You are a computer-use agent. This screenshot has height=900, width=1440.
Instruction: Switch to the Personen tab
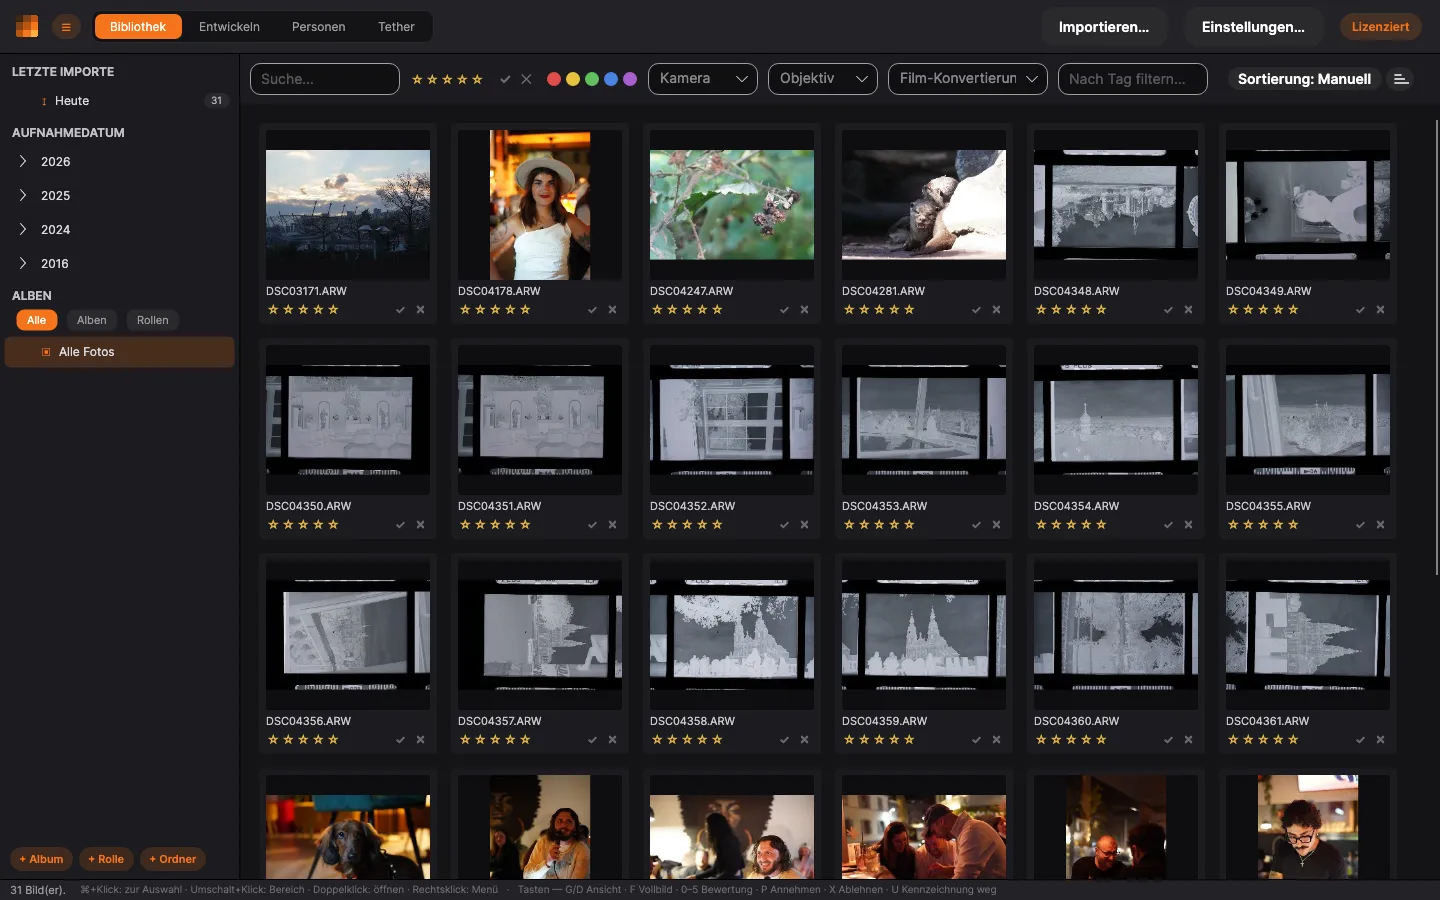(319, 27)
